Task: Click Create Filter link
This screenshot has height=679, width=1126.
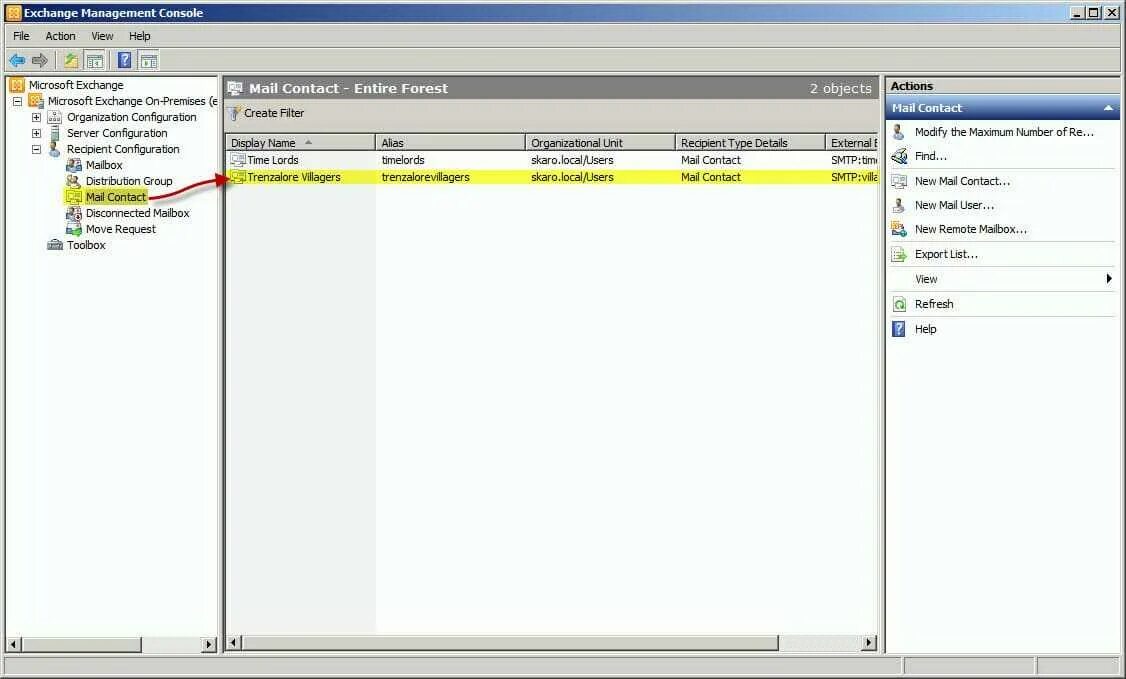Action: (274, 113)
